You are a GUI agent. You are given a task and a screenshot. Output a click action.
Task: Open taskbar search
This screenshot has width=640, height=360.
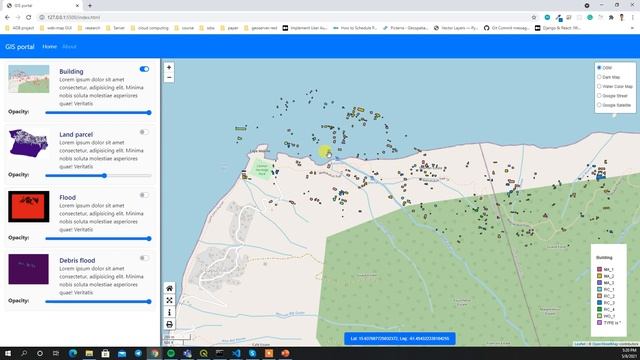pyautogui.click(x=24, y=353)
